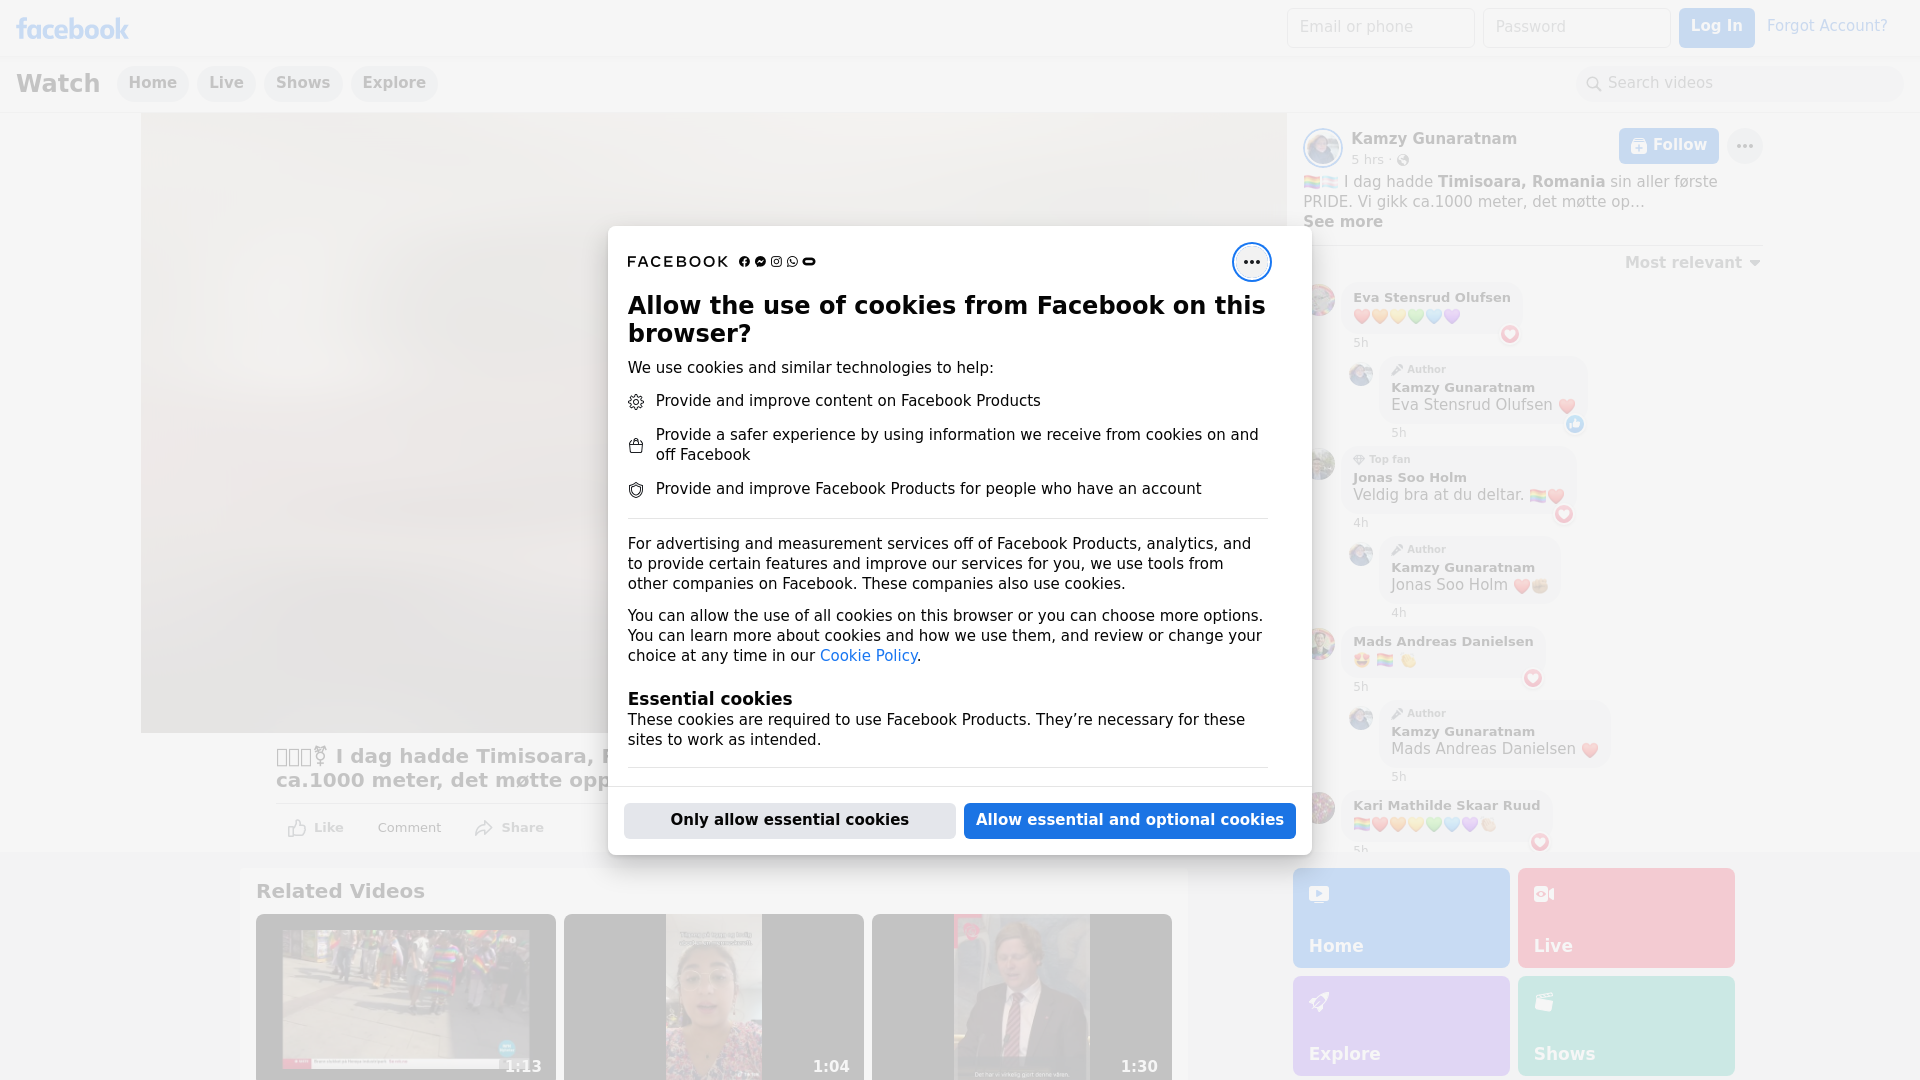Click heart reaction on Kari Mathilde Skaar Ruud comment
The width and height of the screenshot is (1920, 1080).
1539,842
